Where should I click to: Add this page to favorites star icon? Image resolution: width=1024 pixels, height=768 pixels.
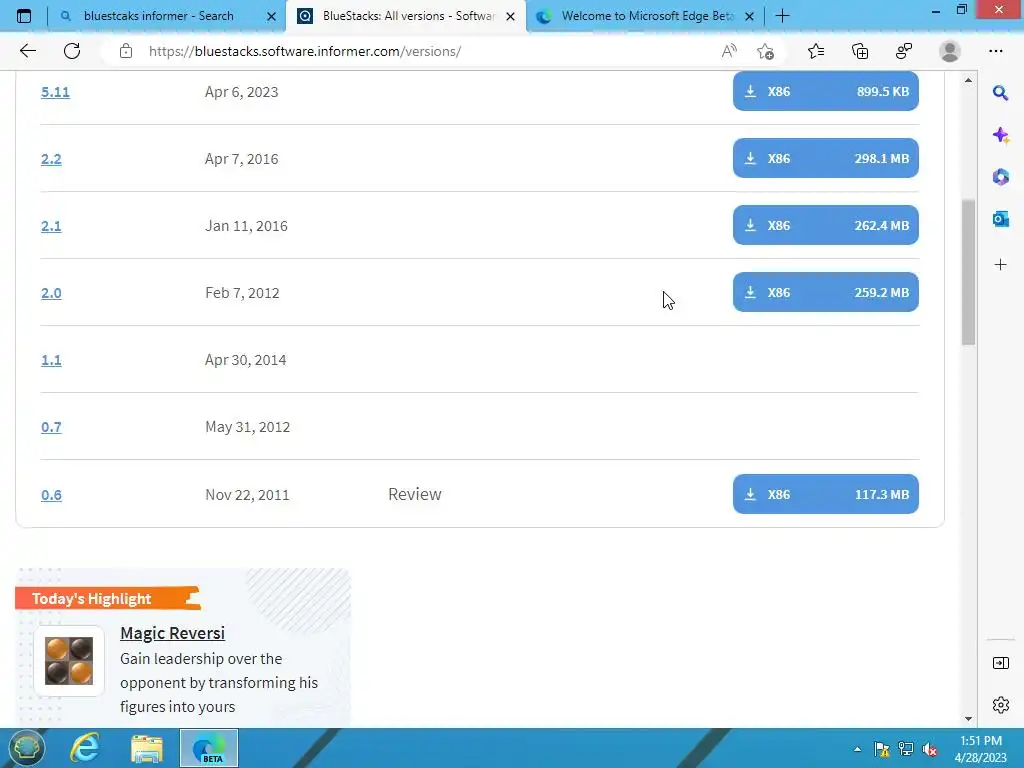tap(765, 51)
